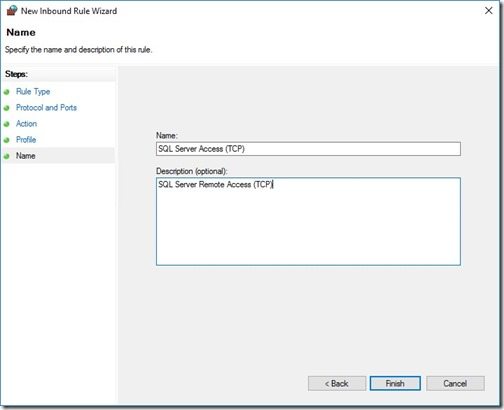Click the green bullet beside Name step
The height and width of the screenshot is (410, 504).
(x=7, y=156)
